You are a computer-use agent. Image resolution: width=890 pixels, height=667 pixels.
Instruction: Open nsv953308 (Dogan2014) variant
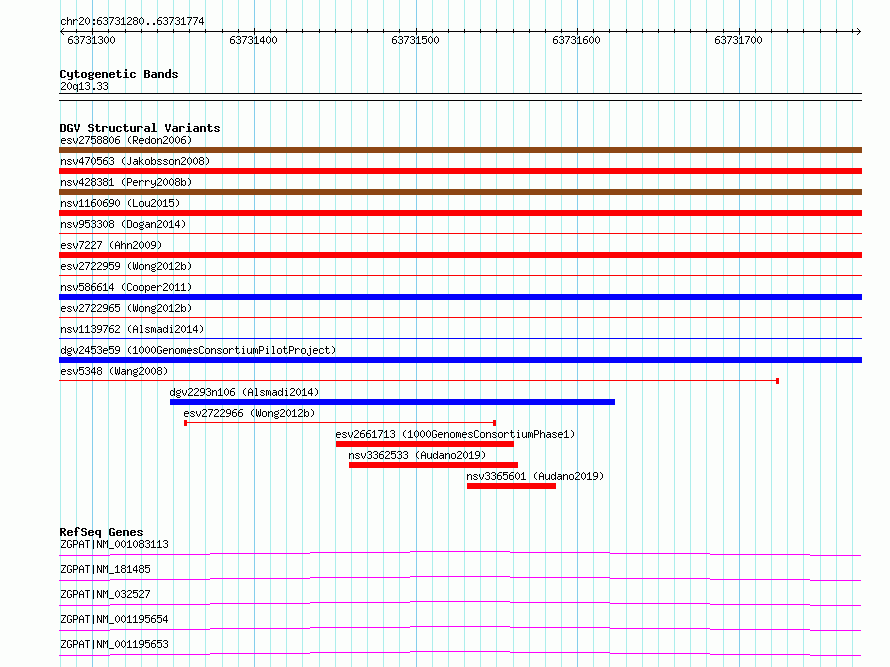coord(123,224)
